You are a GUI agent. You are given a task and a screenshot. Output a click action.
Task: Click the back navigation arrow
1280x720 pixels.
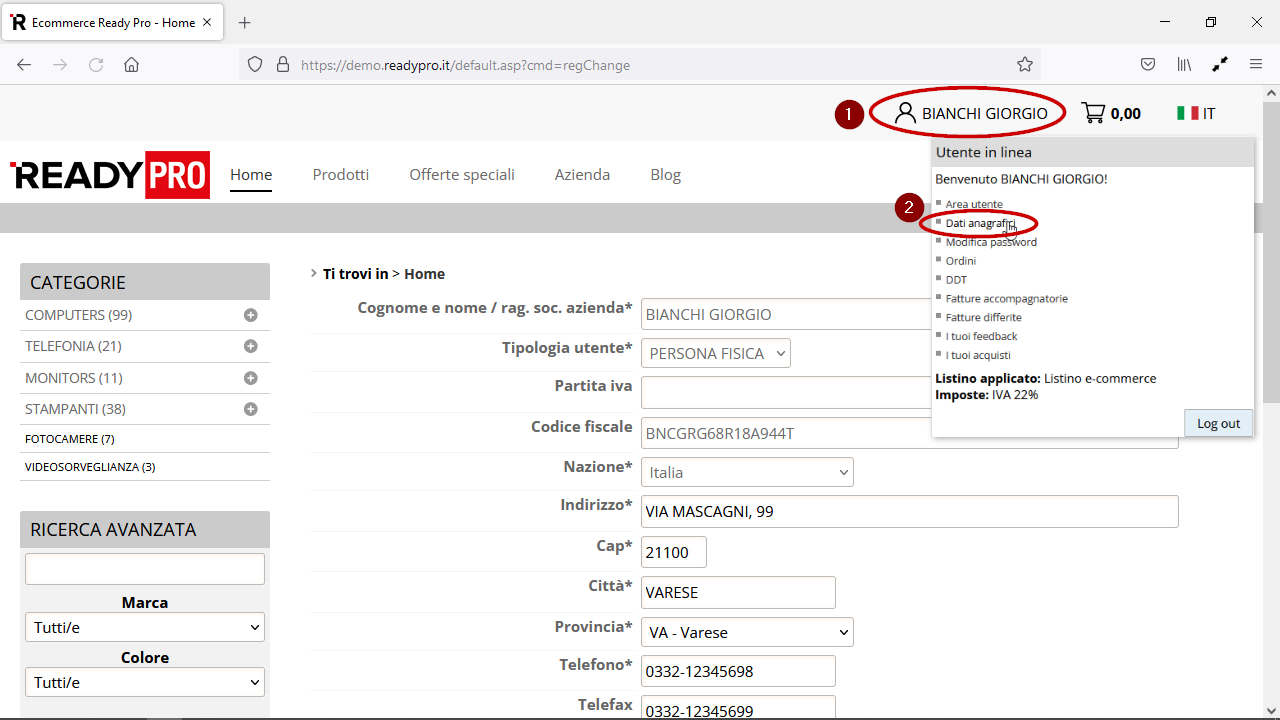24,63
